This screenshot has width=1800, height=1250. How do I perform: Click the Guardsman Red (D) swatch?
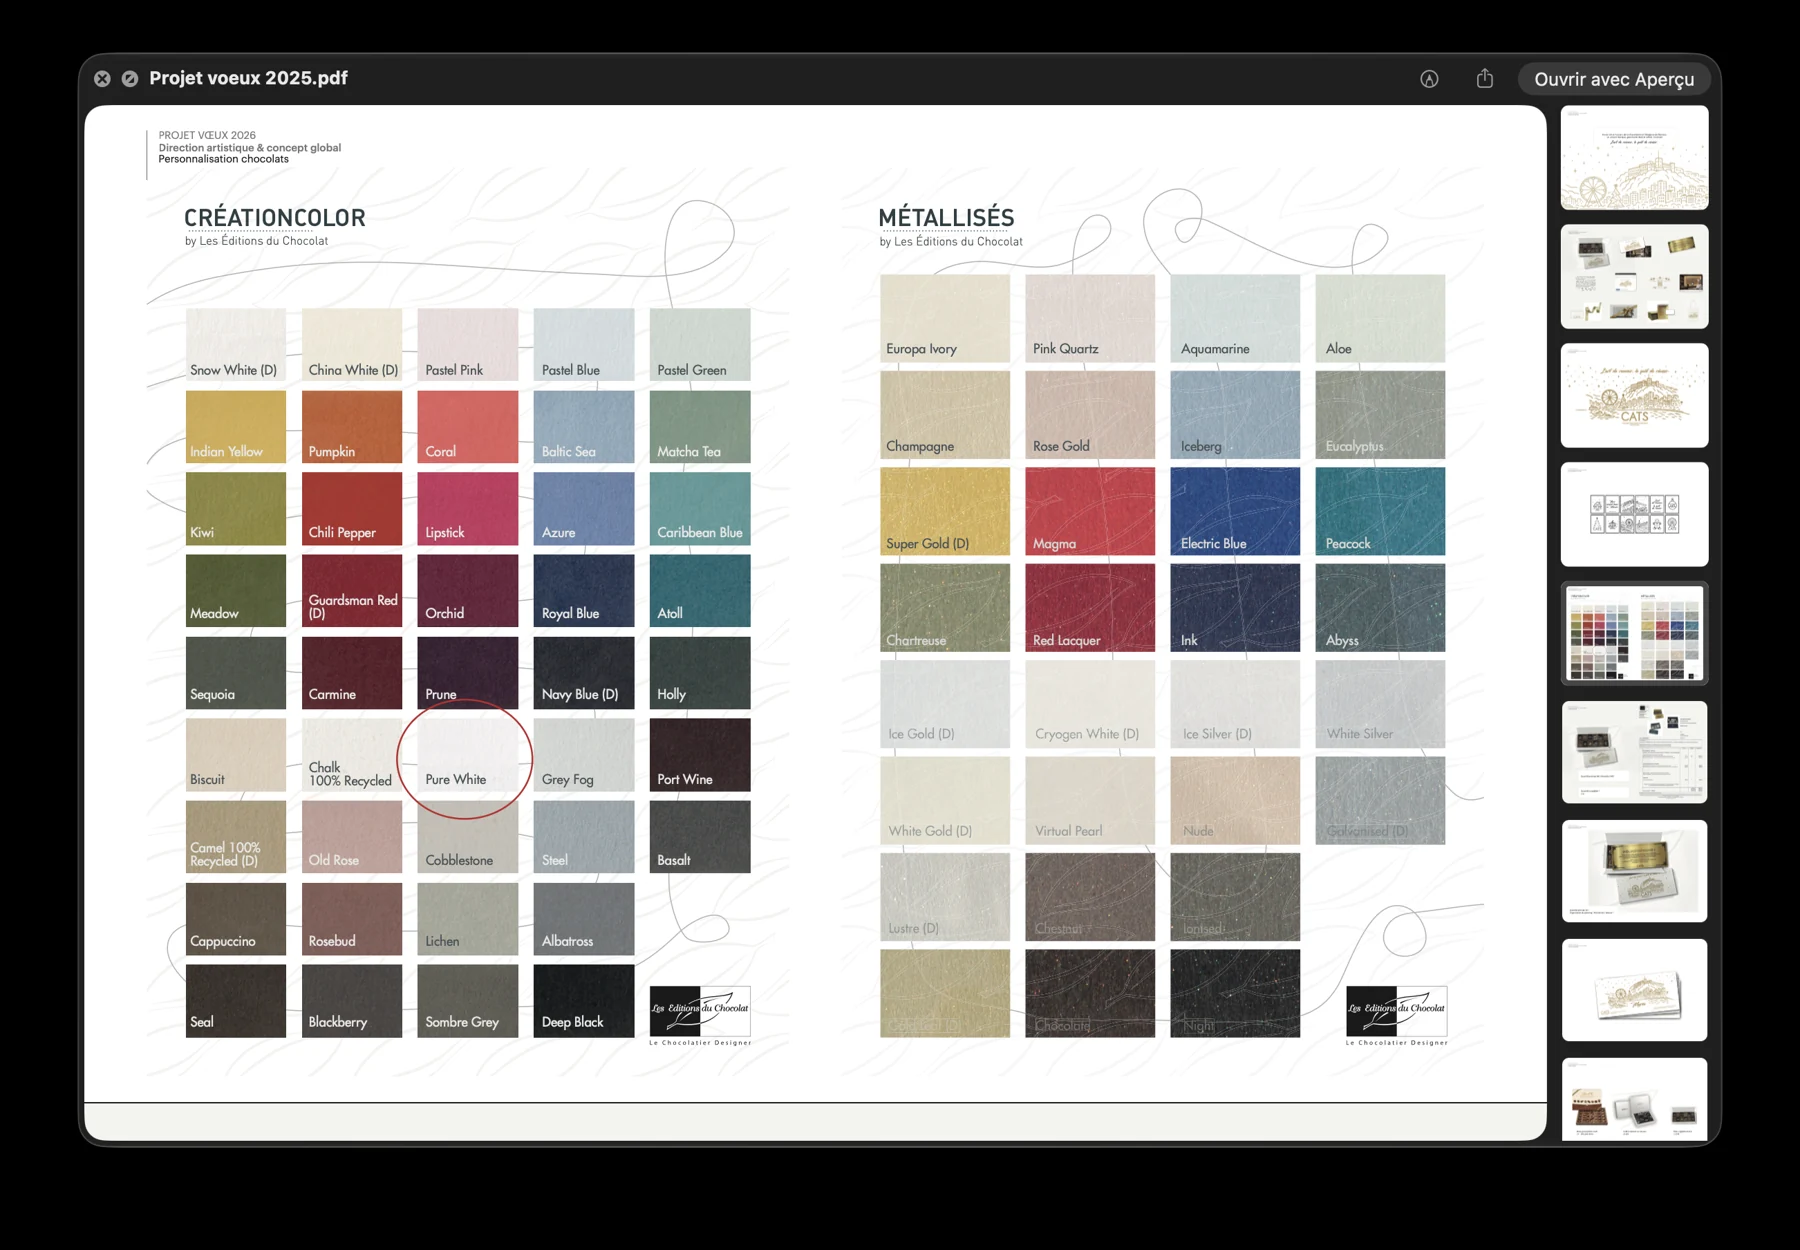(352, 591)
